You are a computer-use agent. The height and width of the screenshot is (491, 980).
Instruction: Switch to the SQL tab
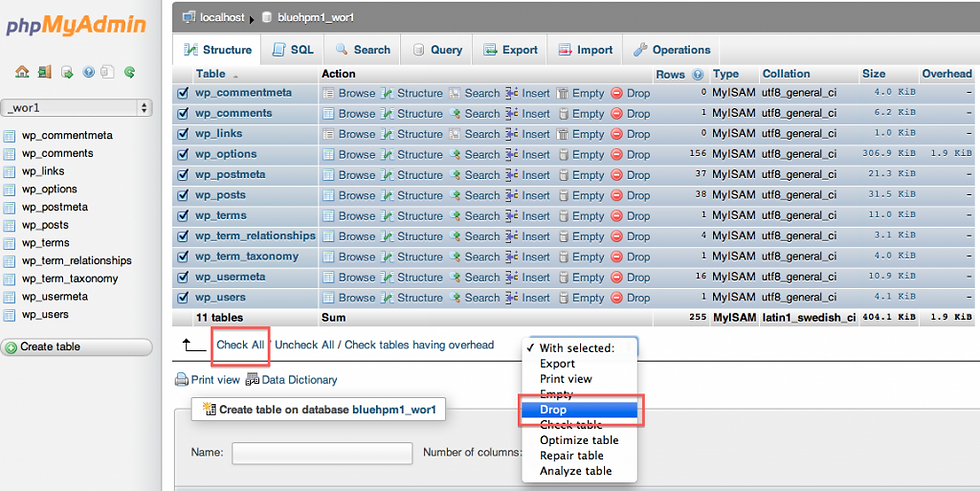coord(293,50)
